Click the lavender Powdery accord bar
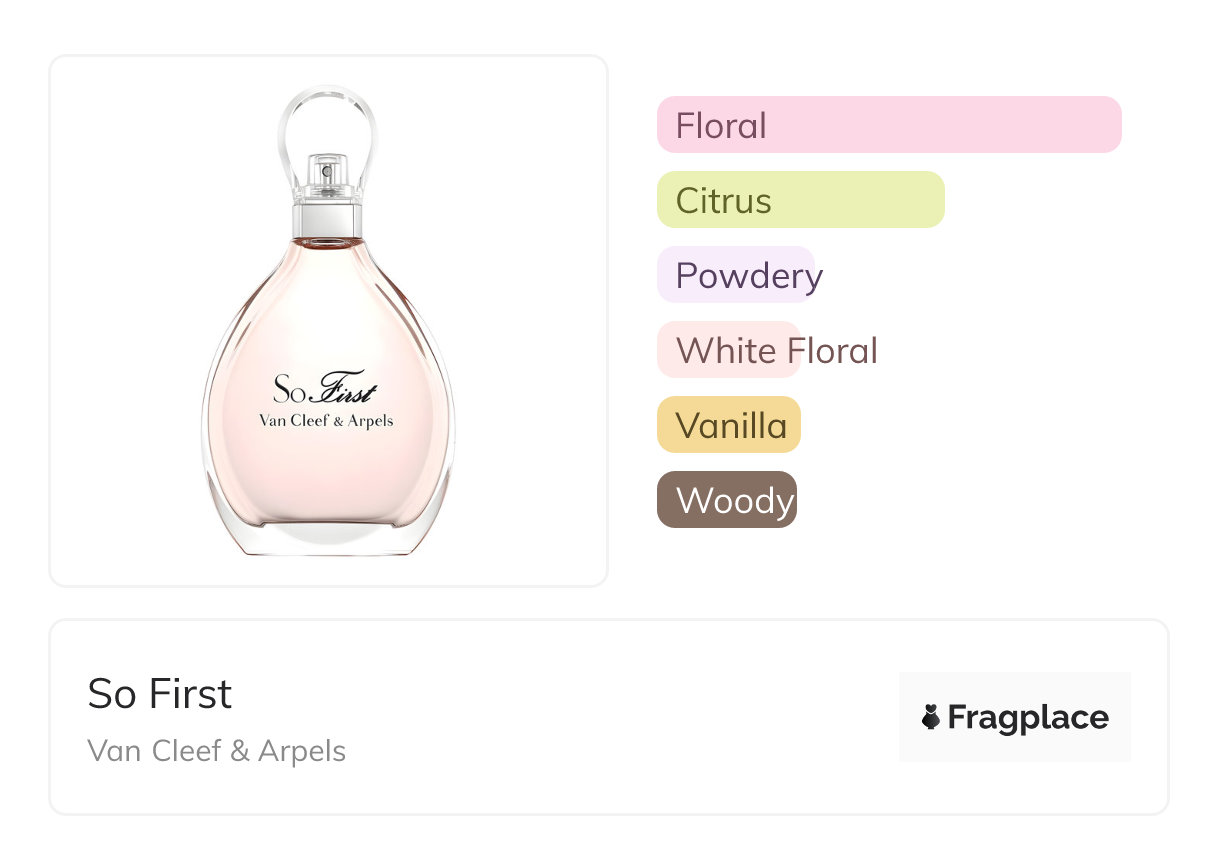This screenshot has width=1218, height=864. click(737, 275)
